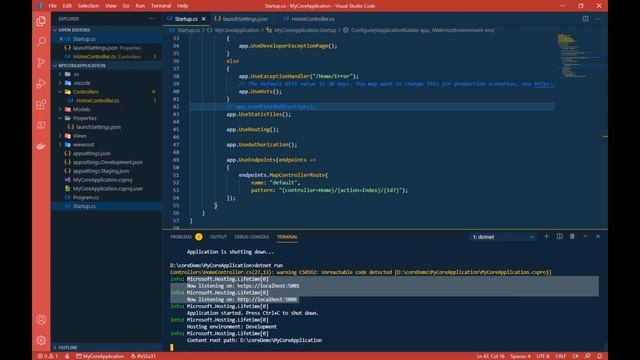Click the feedback icon in status bar
The height and width of the screenshot is (360, 640).
coord(587,356)
